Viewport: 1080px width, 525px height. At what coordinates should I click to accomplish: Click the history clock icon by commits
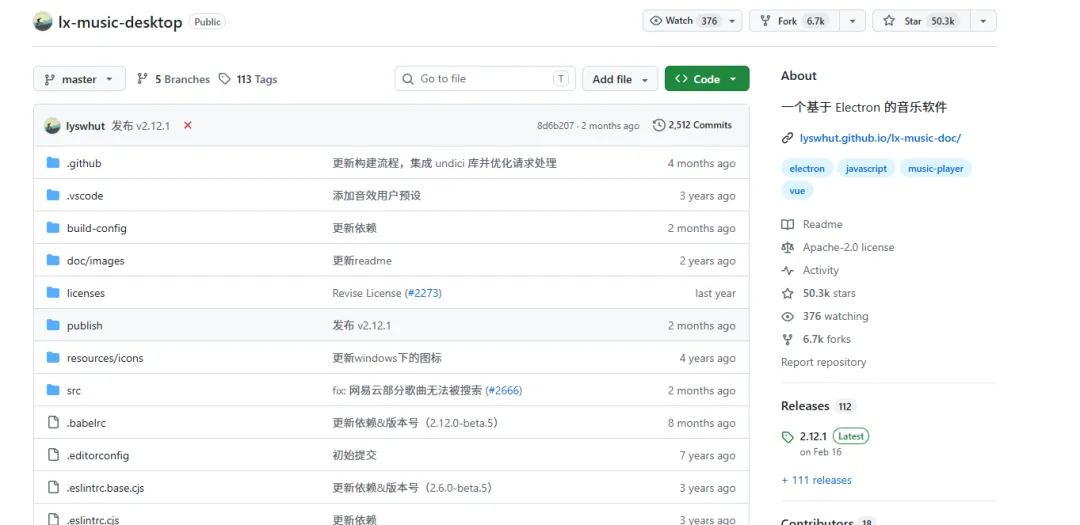659,125
